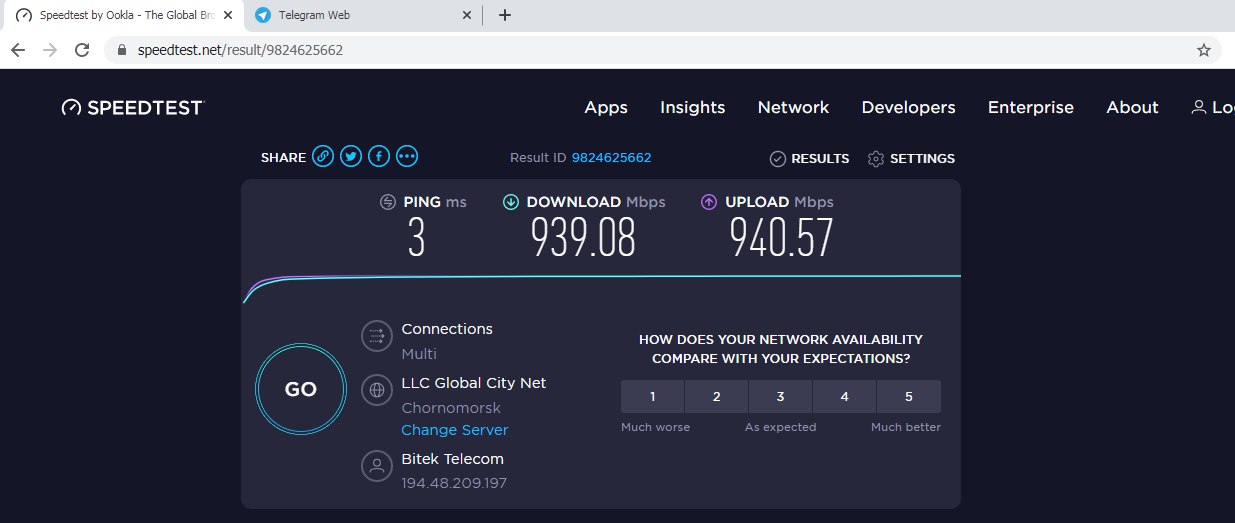
Task: Click the Download arrow icon
Action: click(x=510, y=202)
